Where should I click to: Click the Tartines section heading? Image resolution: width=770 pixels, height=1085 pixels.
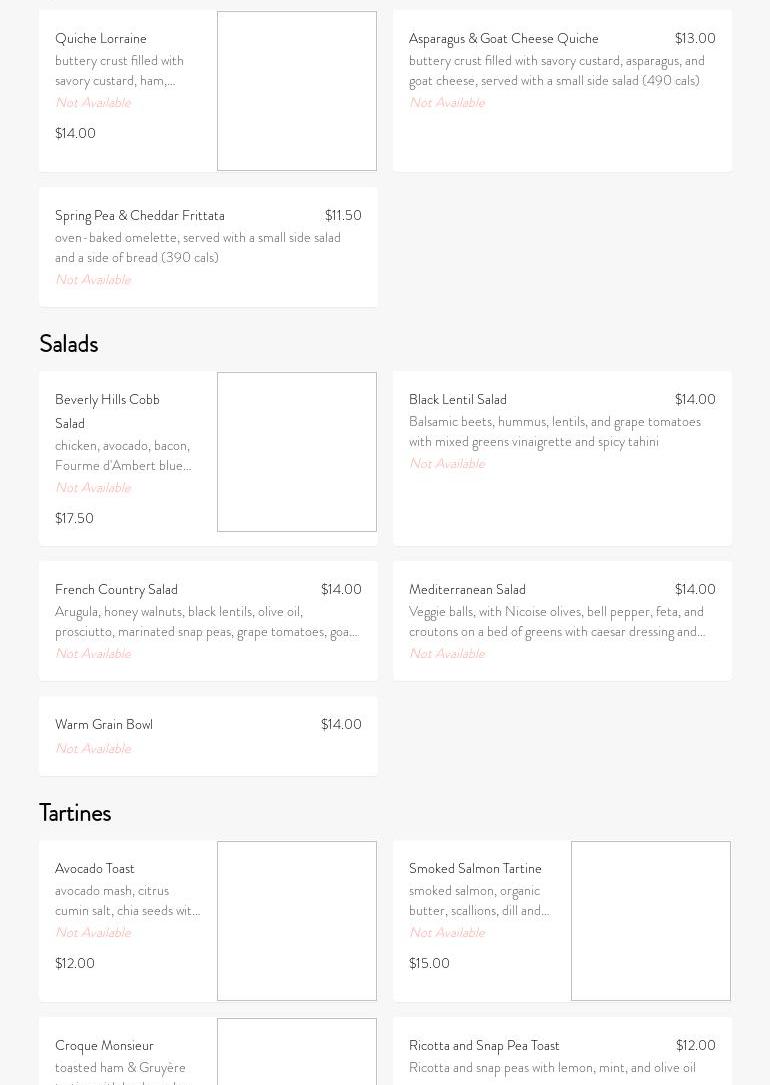click(x=75, y=813)
